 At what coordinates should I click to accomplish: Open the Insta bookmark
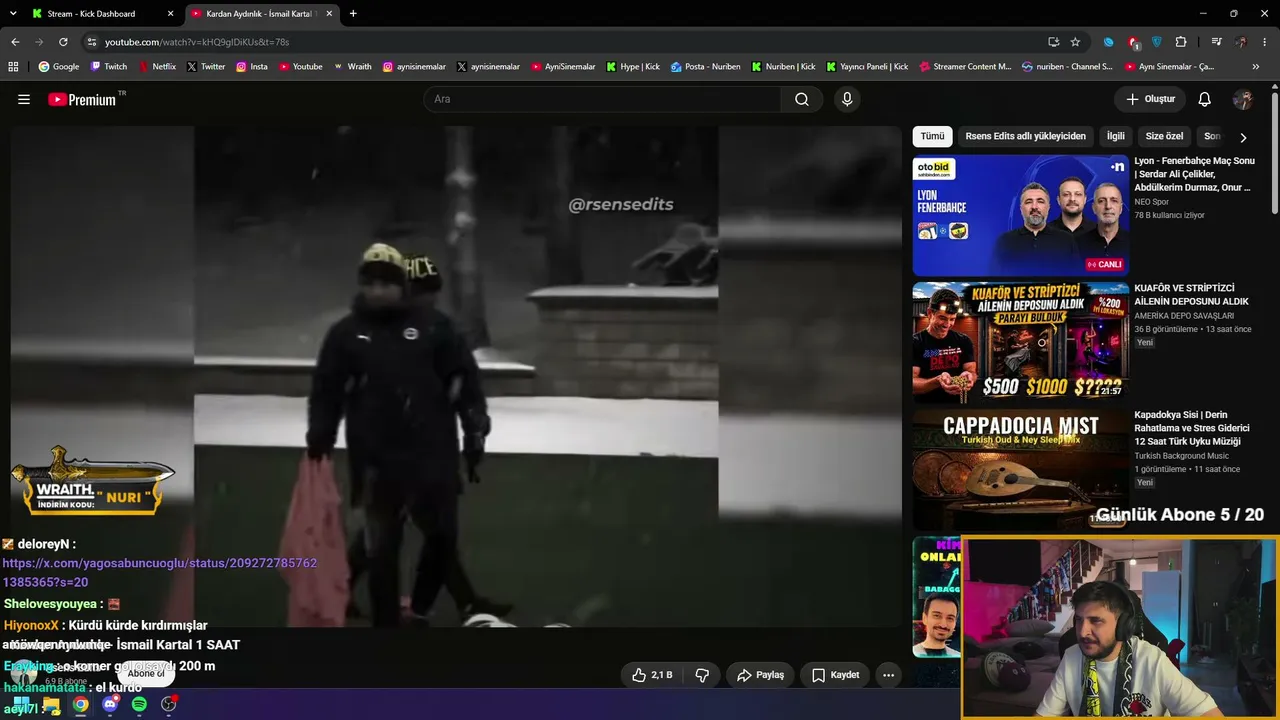pos(252,67)
